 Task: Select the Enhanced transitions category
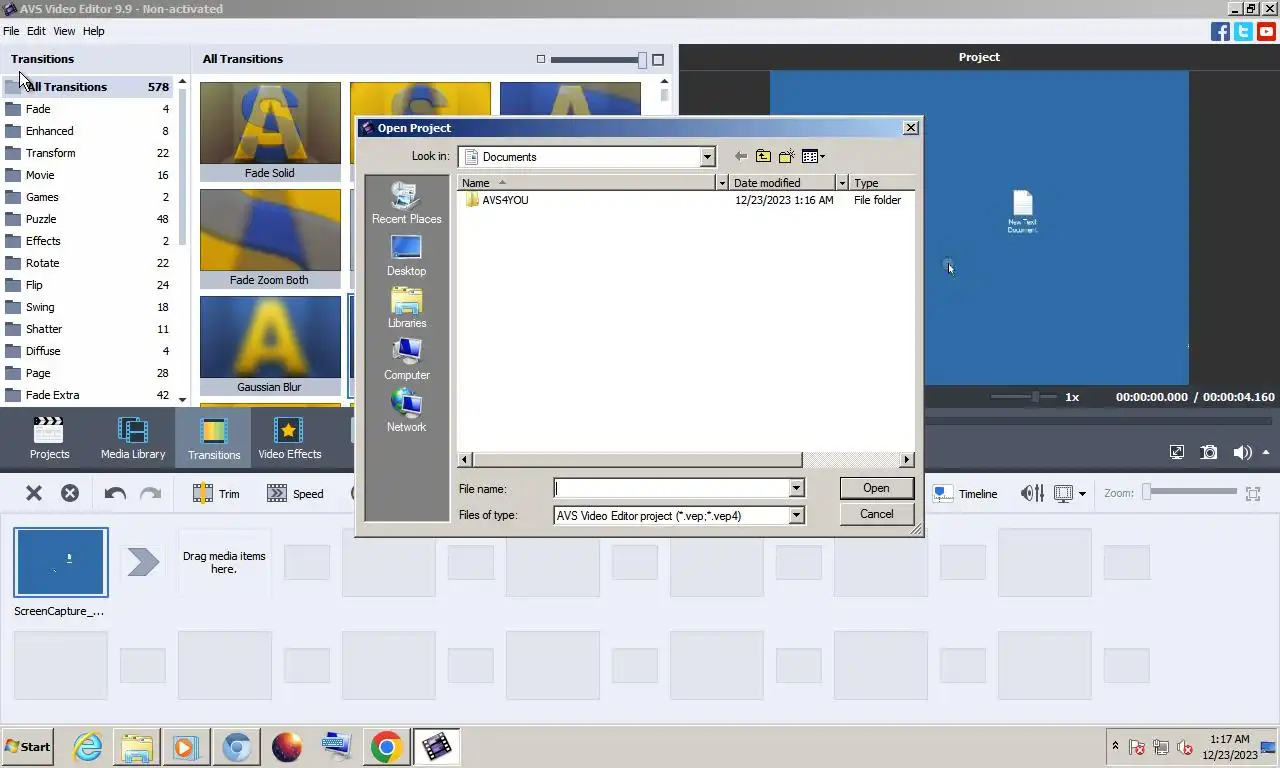pyautogui.click(x=88, y=131)
